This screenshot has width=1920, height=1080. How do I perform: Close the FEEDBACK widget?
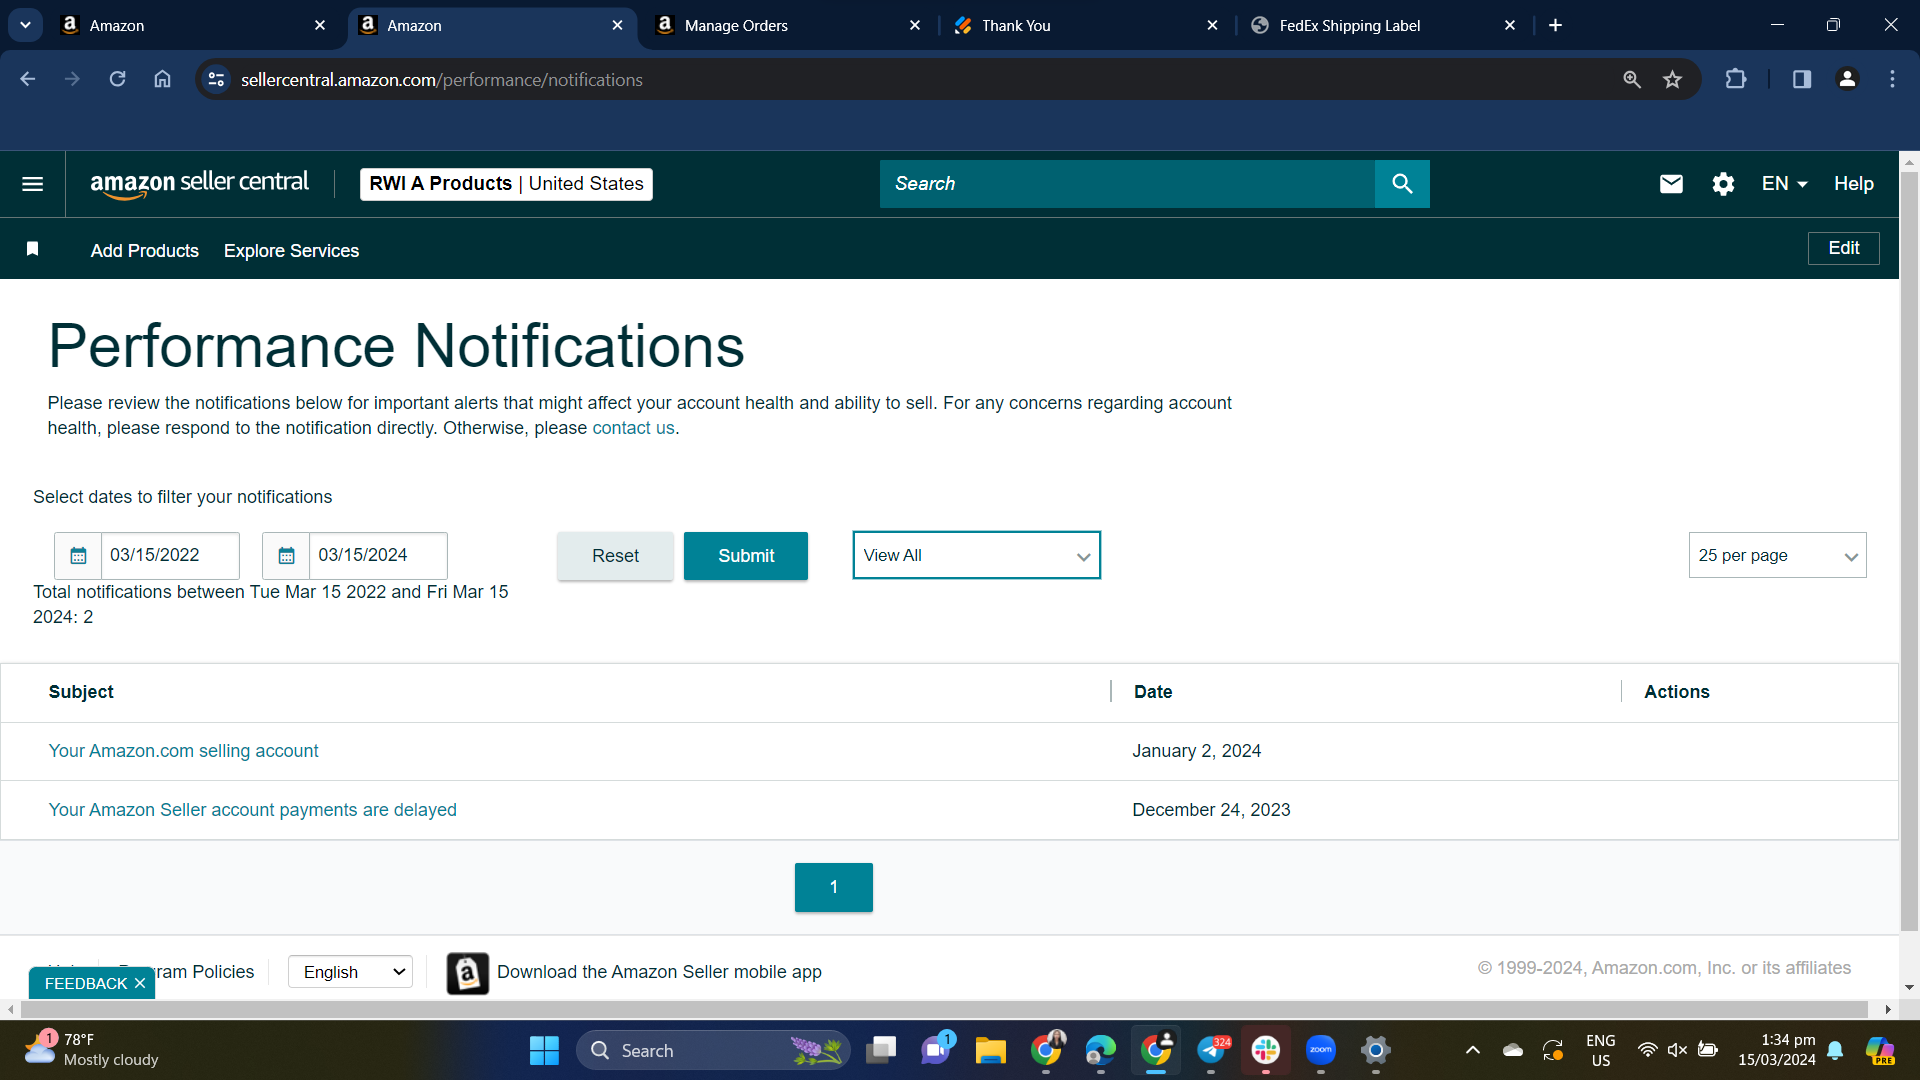[140, 984]
